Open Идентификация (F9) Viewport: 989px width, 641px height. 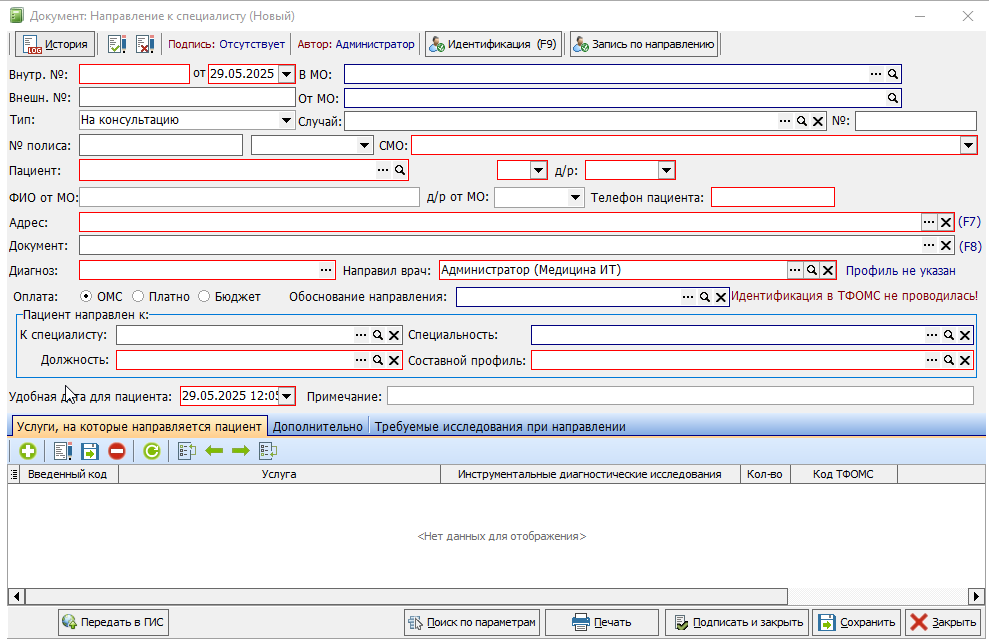[x=493, y=44]
